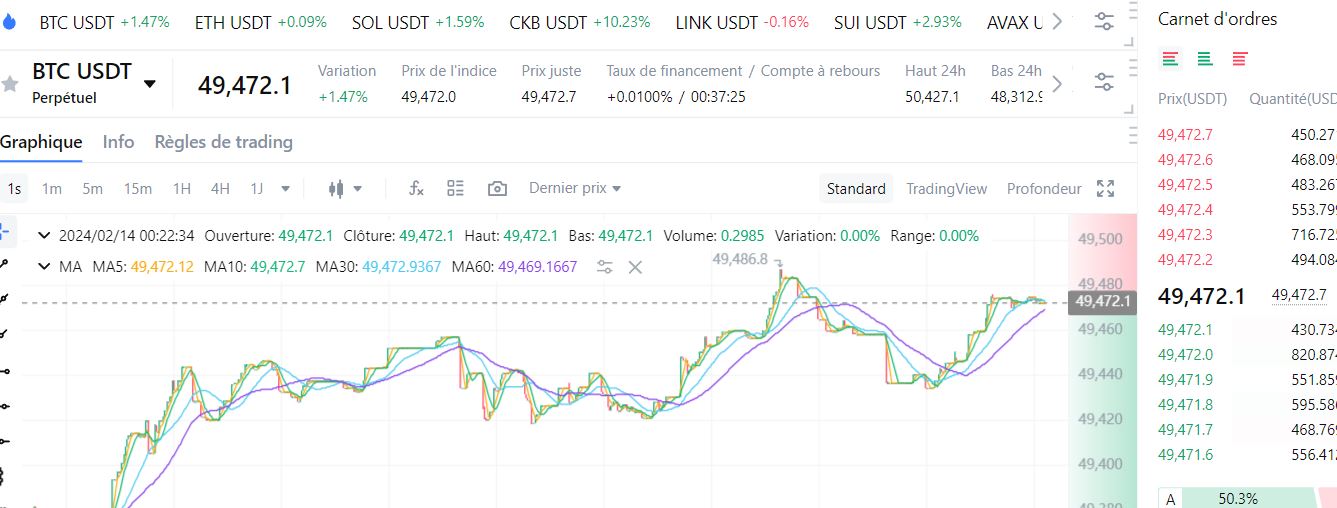Open BTC USDT pair selector dropdown
Image resolution: width=1337 pixels, height=508 pixels.
[x=150, y=84]
